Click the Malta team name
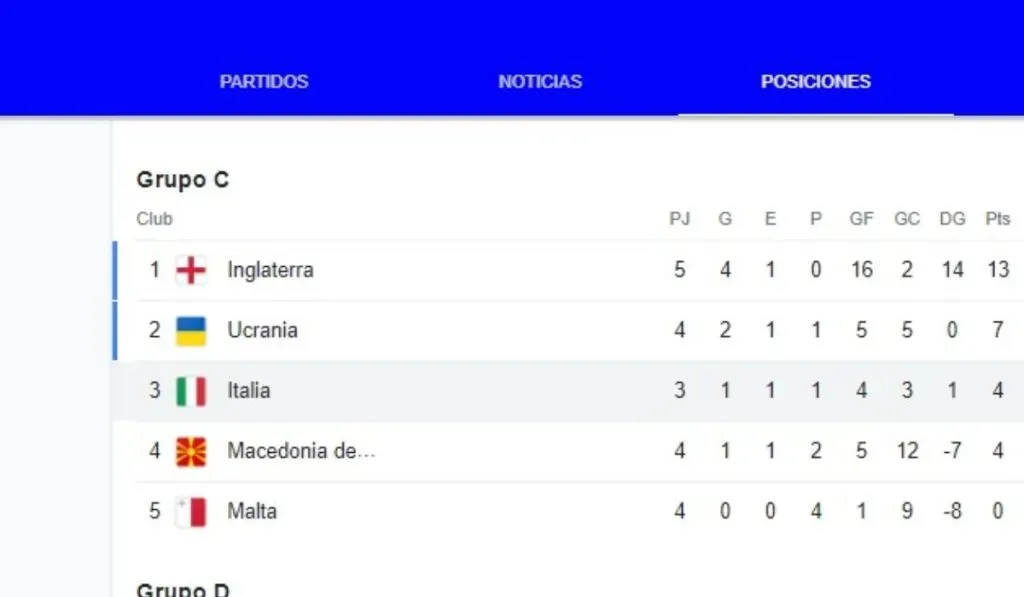The image size is (1024, 597). coord(252,512)
